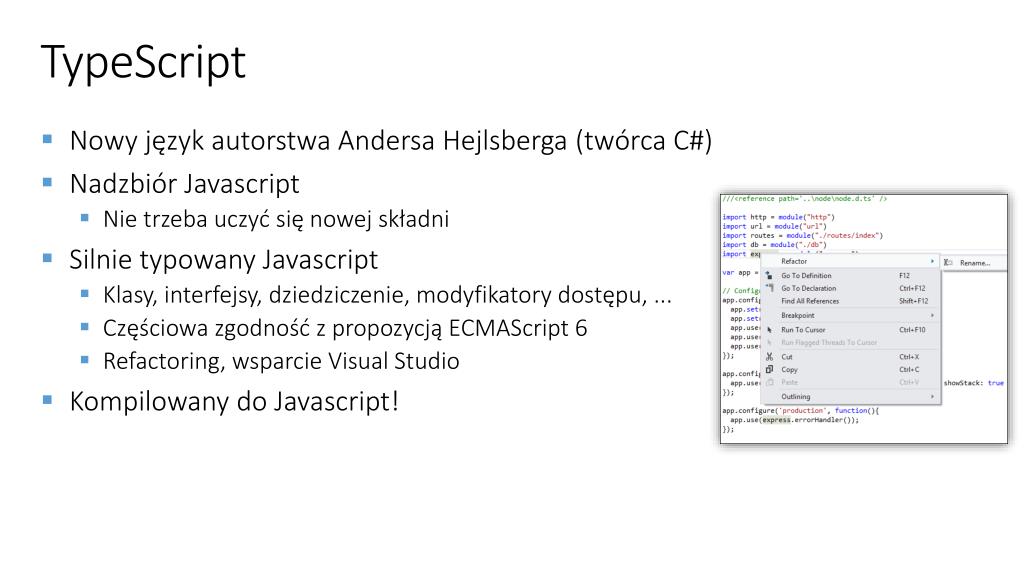The height and width of the screenshot is (576, 1024).
Task: Click the reference path comment line in code
Action: pyautogui.click(x=805, y=199)
